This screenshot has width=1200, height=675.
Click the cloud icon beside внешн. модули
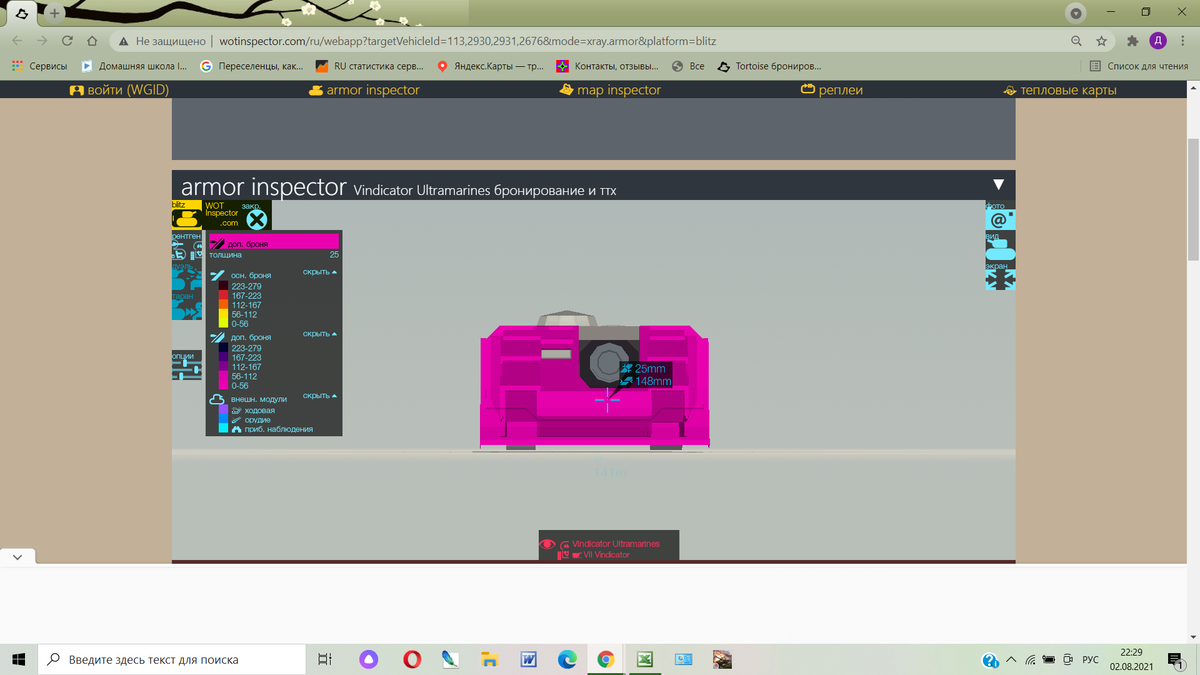(x=217, y=400)
